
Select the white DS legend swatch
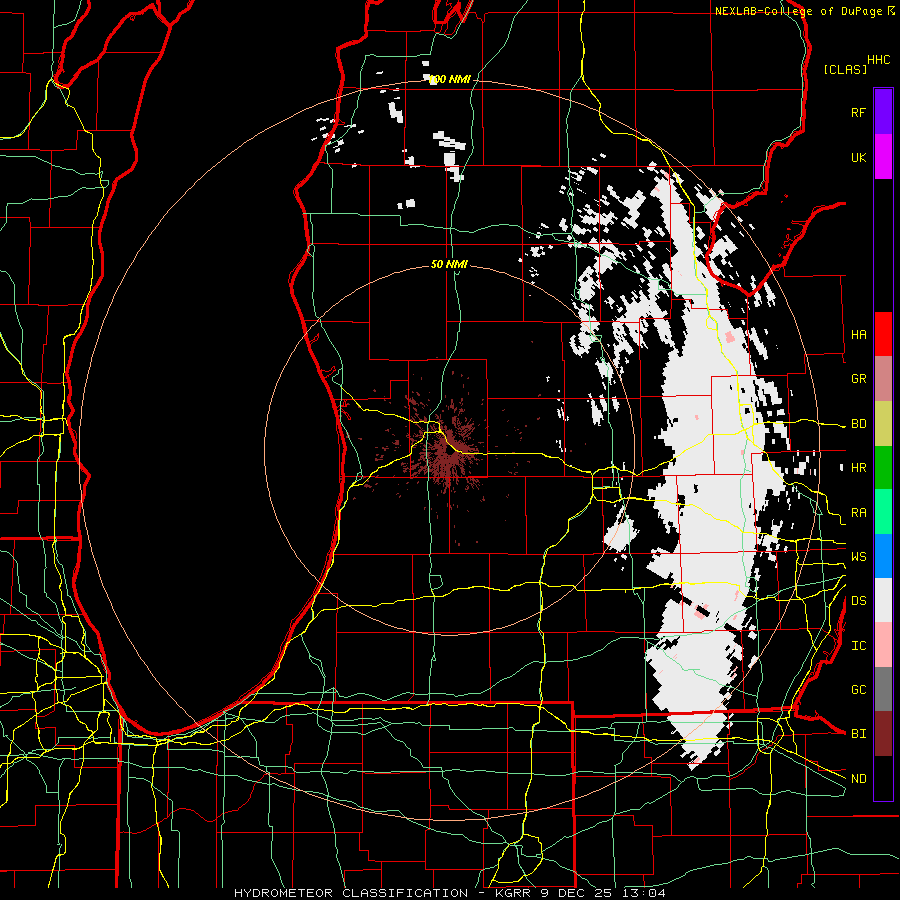883,600
